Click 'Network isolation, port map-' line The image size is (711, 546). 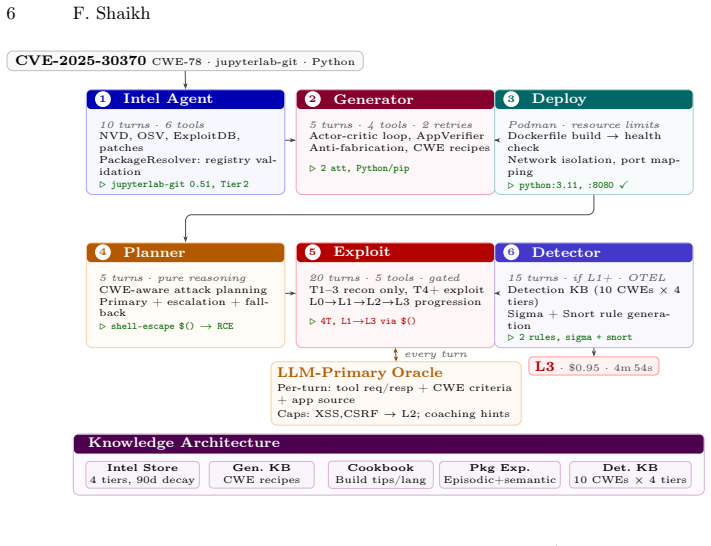[594, 160]
